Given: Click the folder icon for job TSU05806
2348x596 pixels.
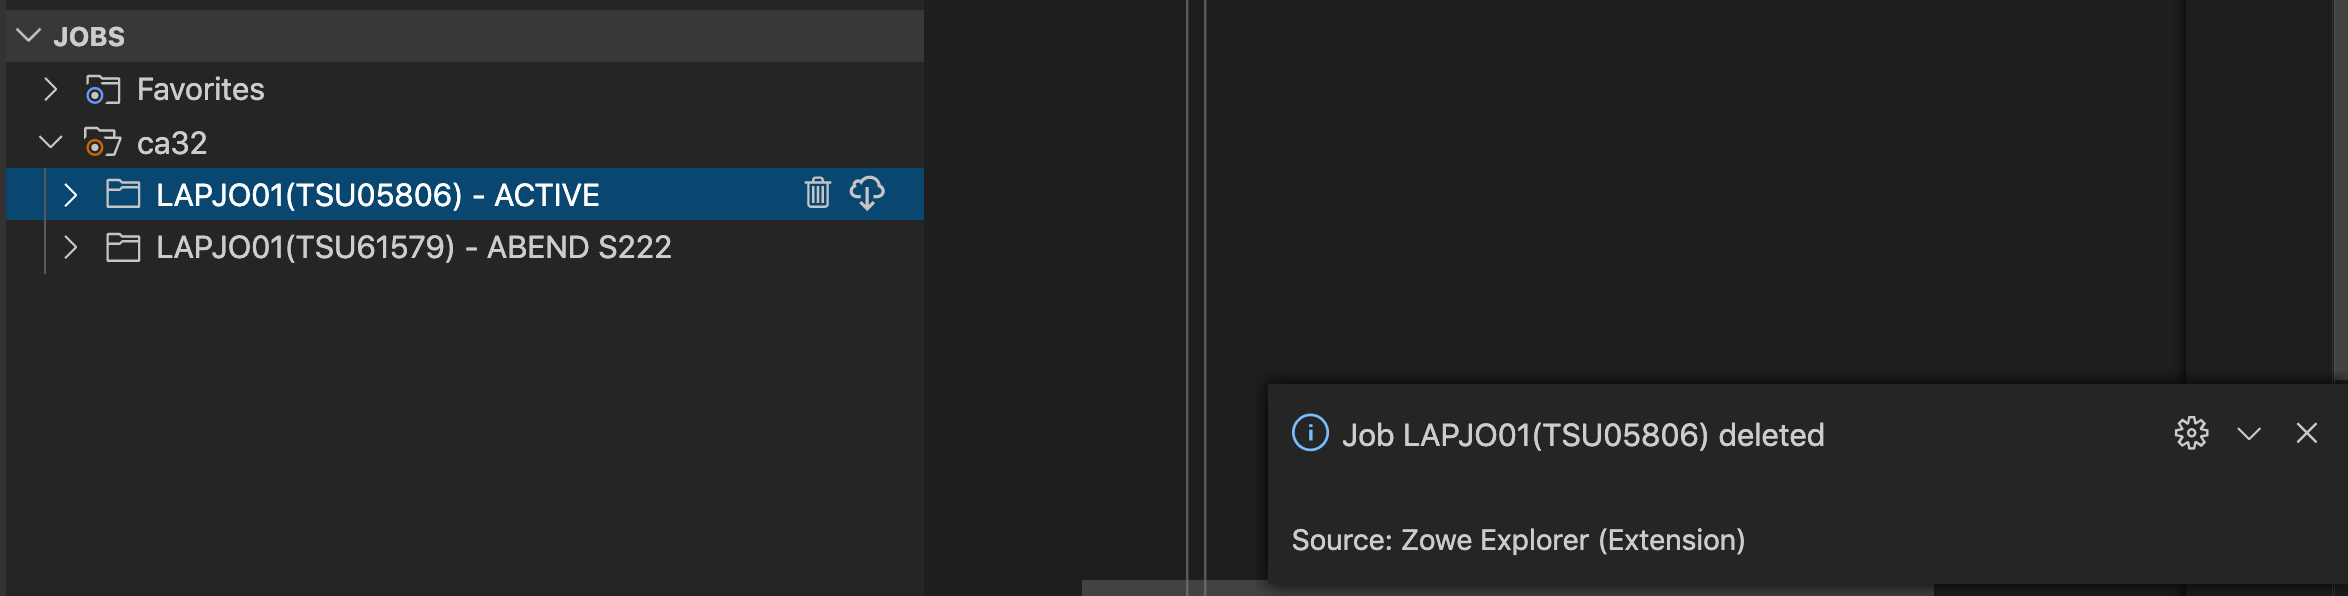Looking at the screenshot, I should coord(124,194).
